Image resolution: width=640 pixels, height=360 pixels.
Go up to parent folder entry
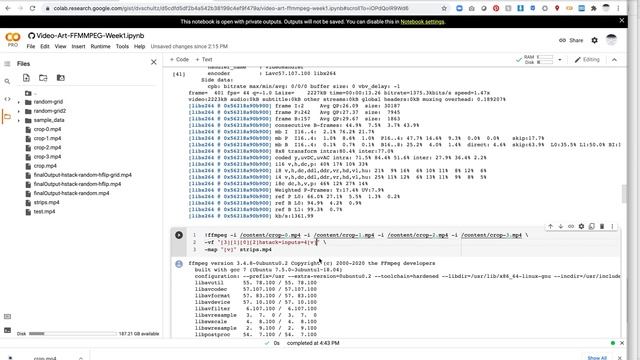click(x=31, y=93)
